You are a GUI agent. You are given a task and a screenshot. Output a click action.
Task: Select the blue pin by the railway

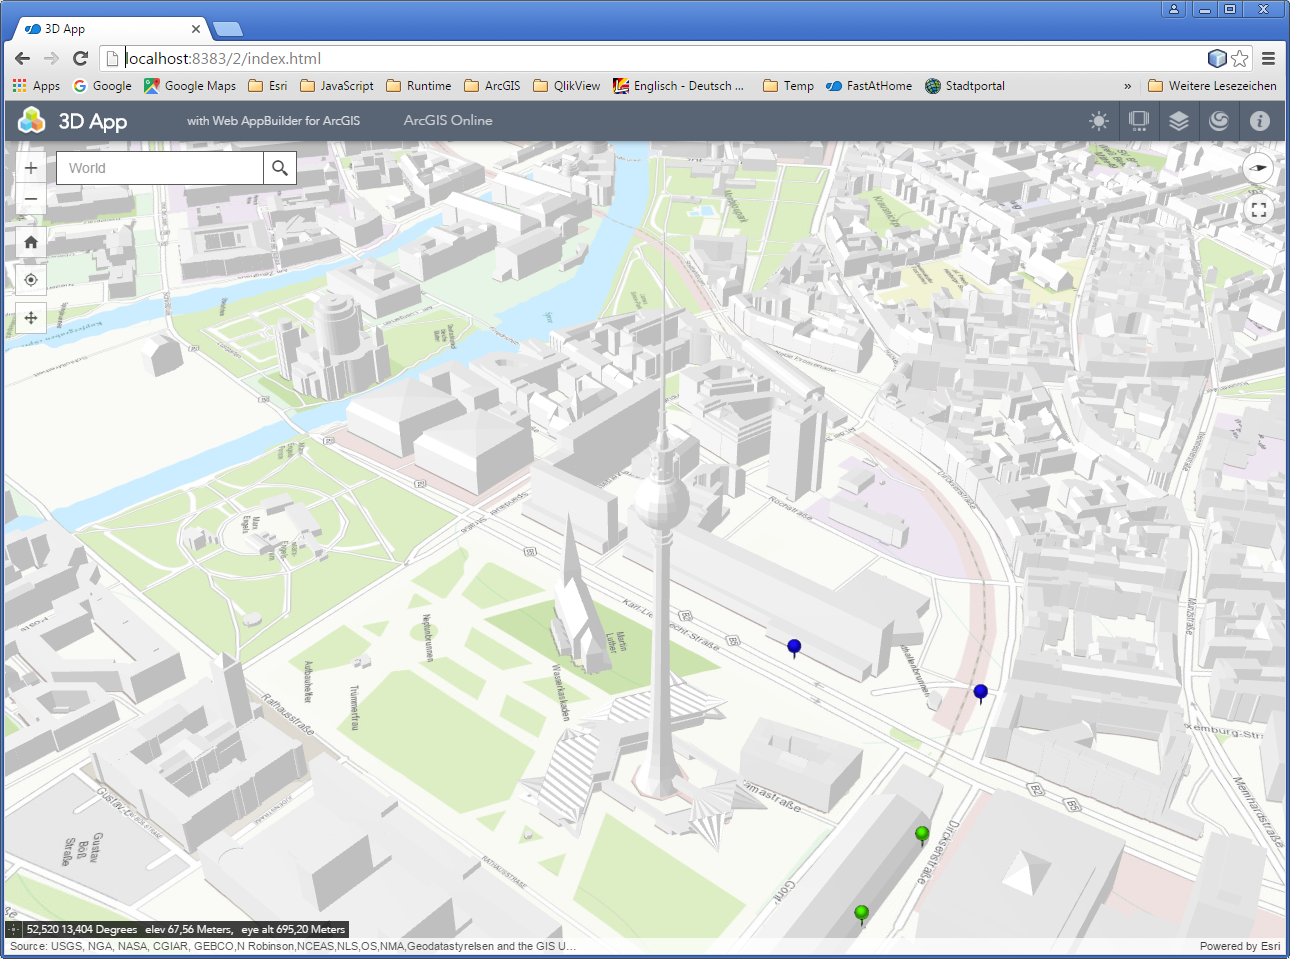point(981,693)
